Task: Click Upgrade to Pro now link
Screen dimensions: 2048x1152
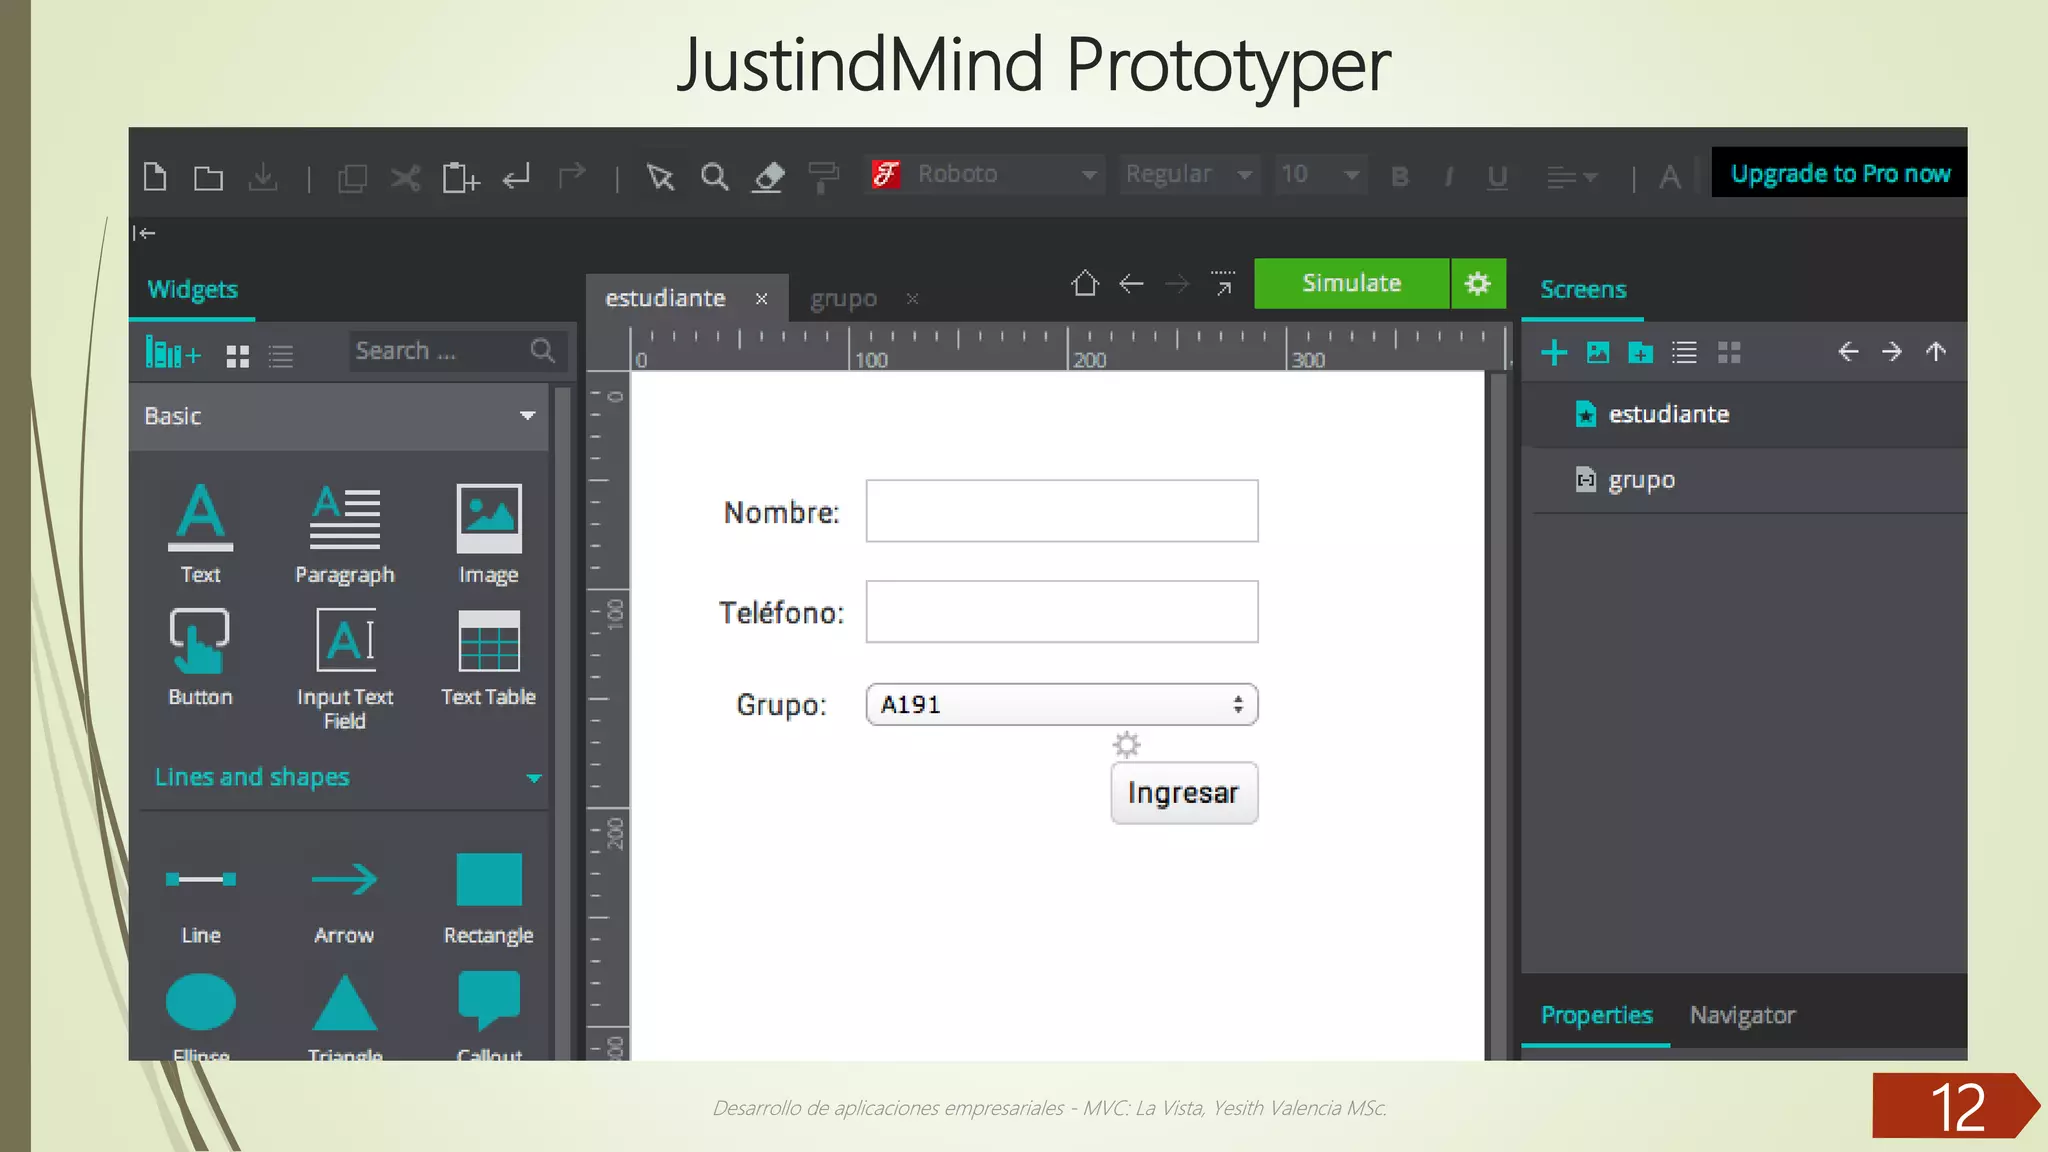Action: (1839, 174)
